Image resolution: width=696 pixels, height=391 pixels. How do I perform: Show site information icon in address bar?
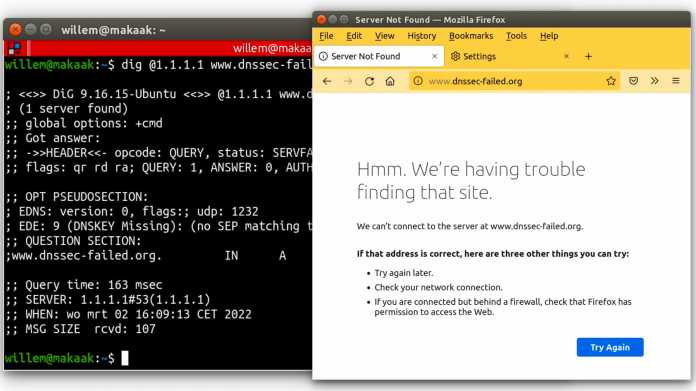pyautogui.click(x=418, y=81)
